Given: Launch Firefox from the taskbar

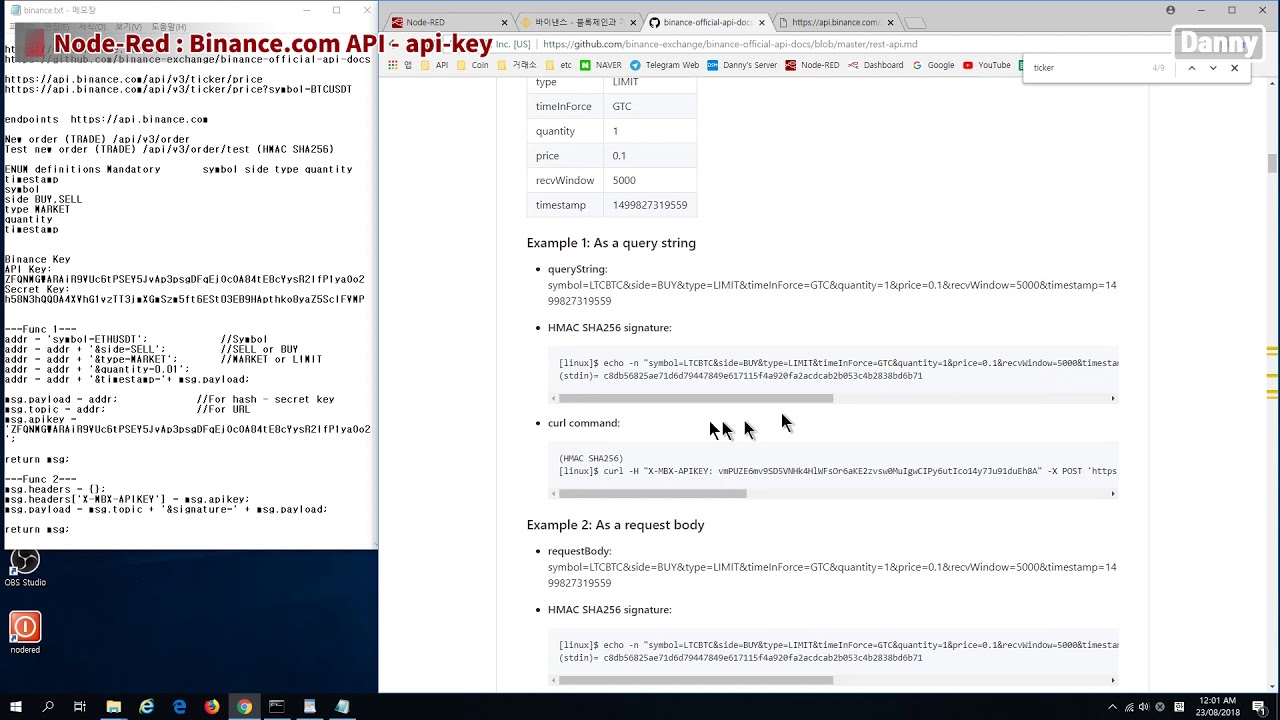Looking at the screenshot, I should pyautogui.click(x=212, y=707).
